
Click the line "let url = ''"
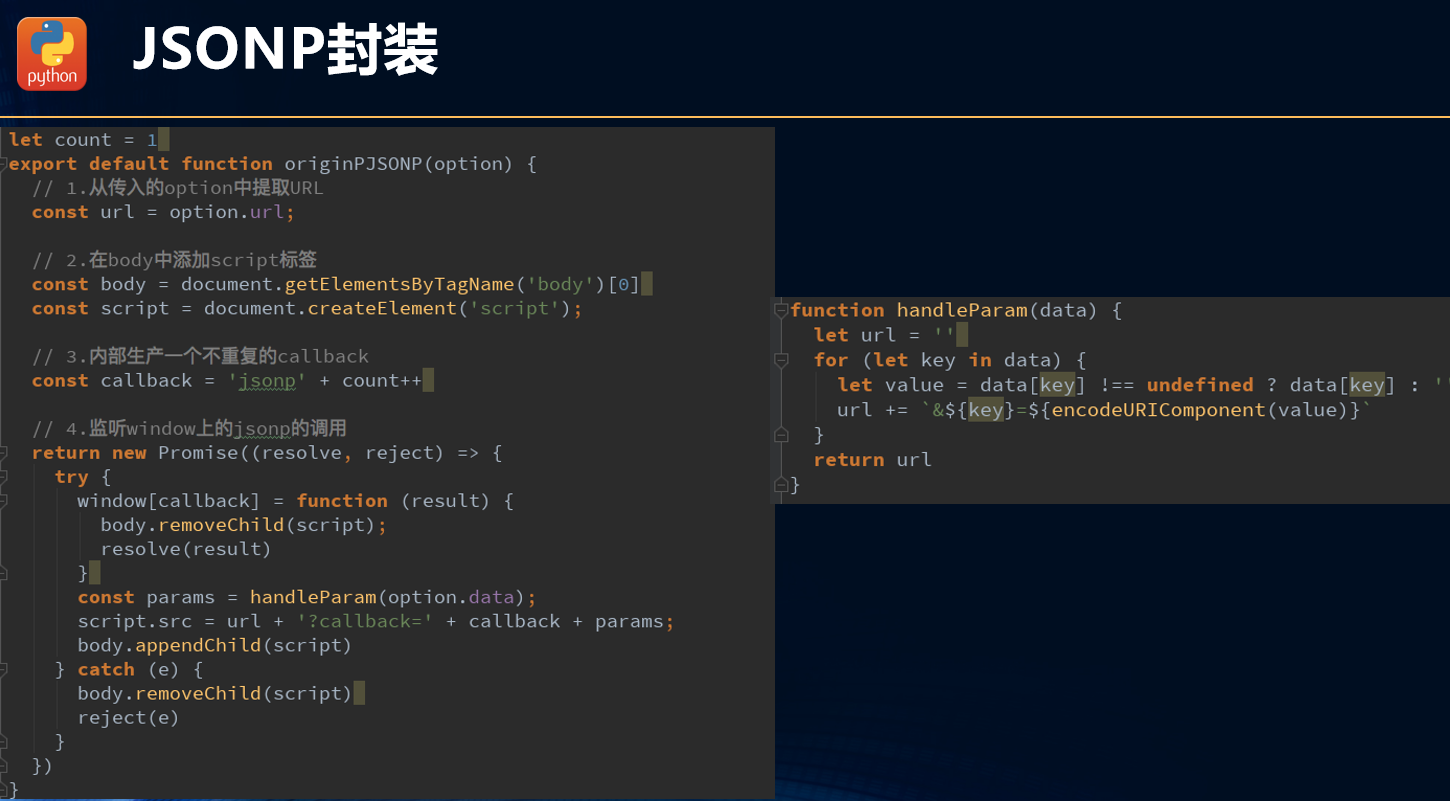pos(884,335)
